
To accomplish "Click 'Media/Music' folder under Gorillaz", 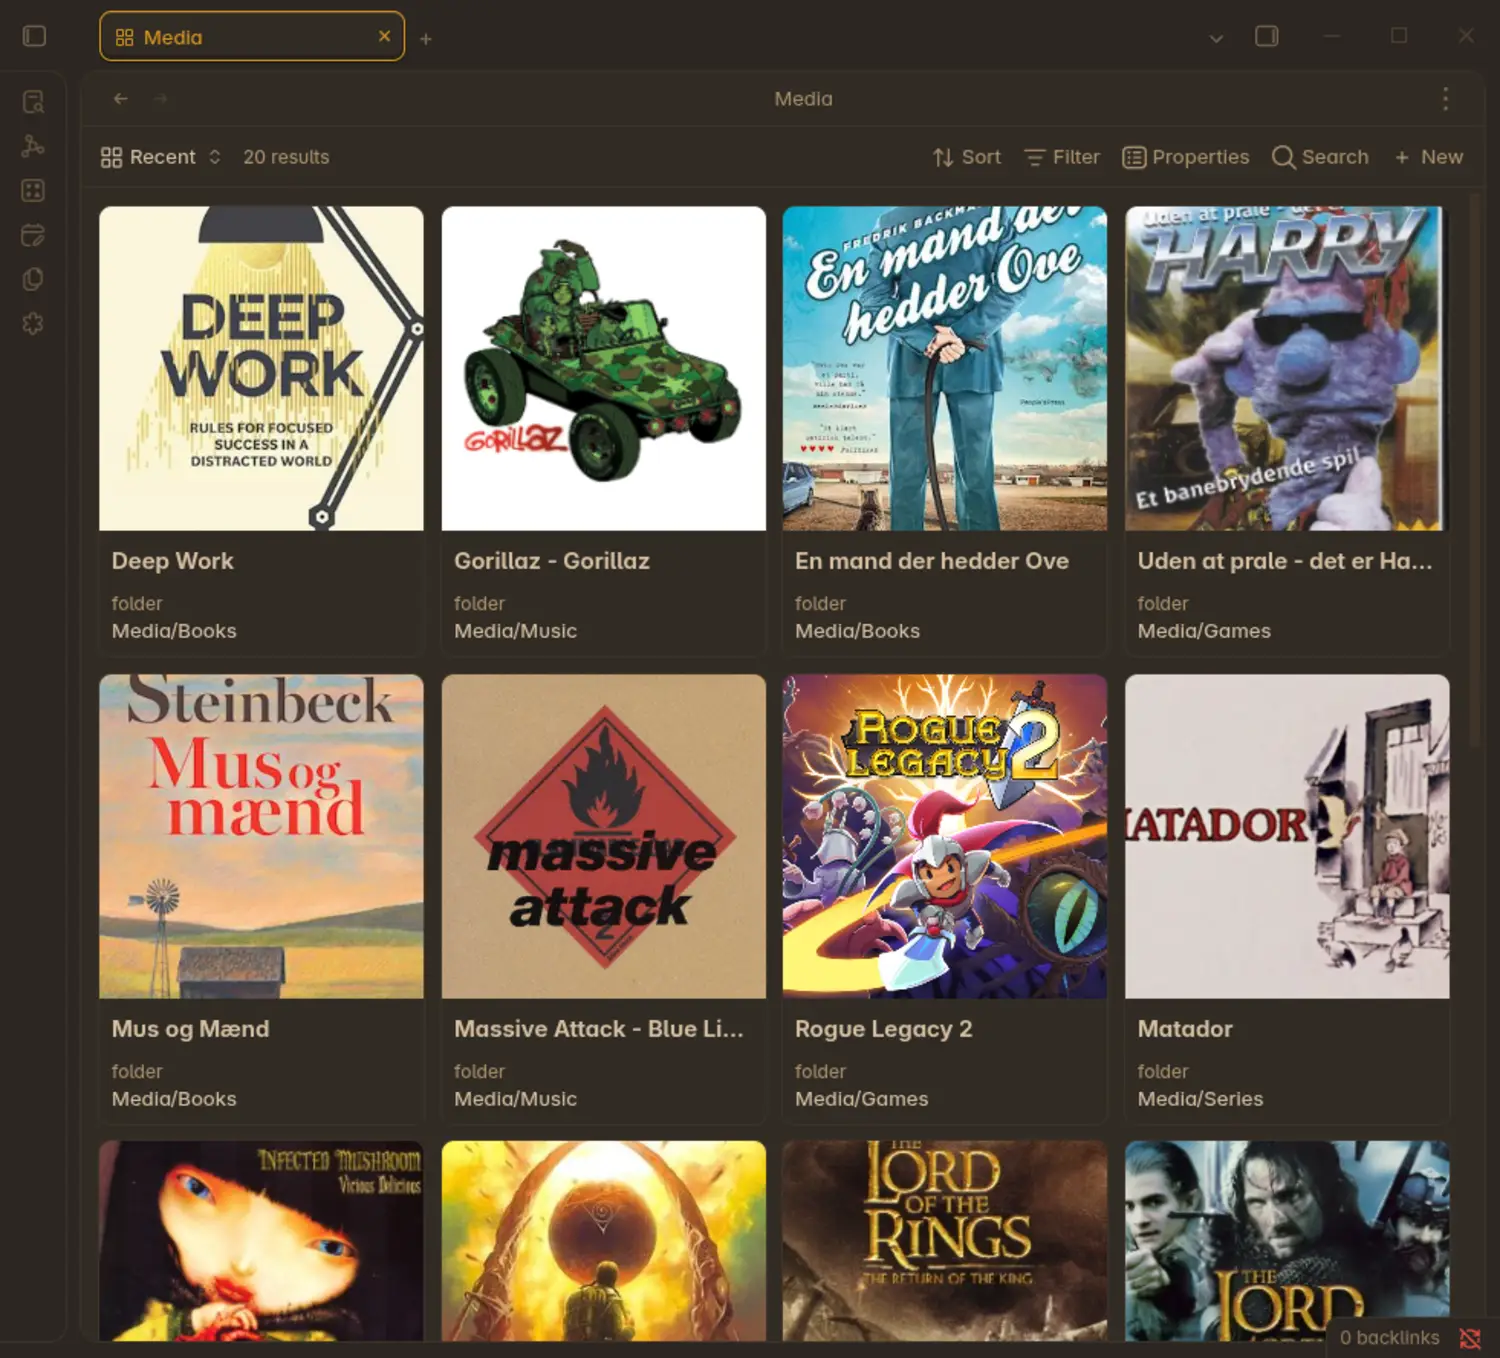I will click(515, 631).
